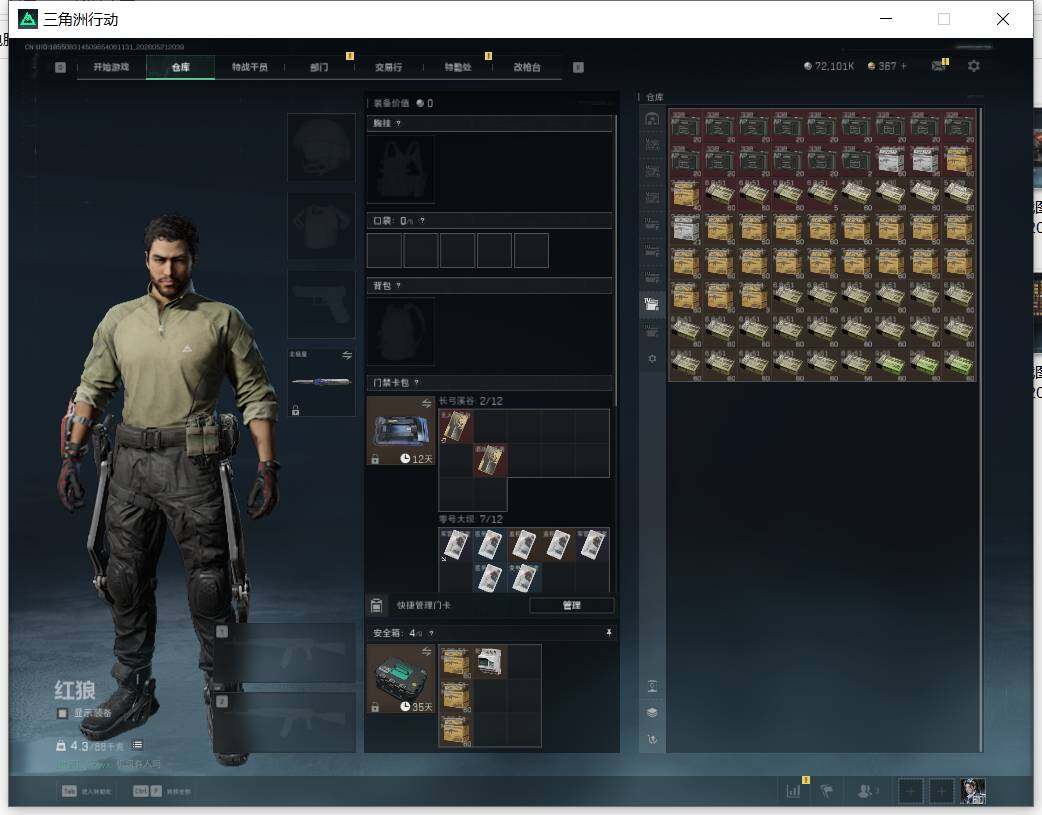Open the friends icon in bottom bar
1042x815 pixels.
tap(865, 791)
